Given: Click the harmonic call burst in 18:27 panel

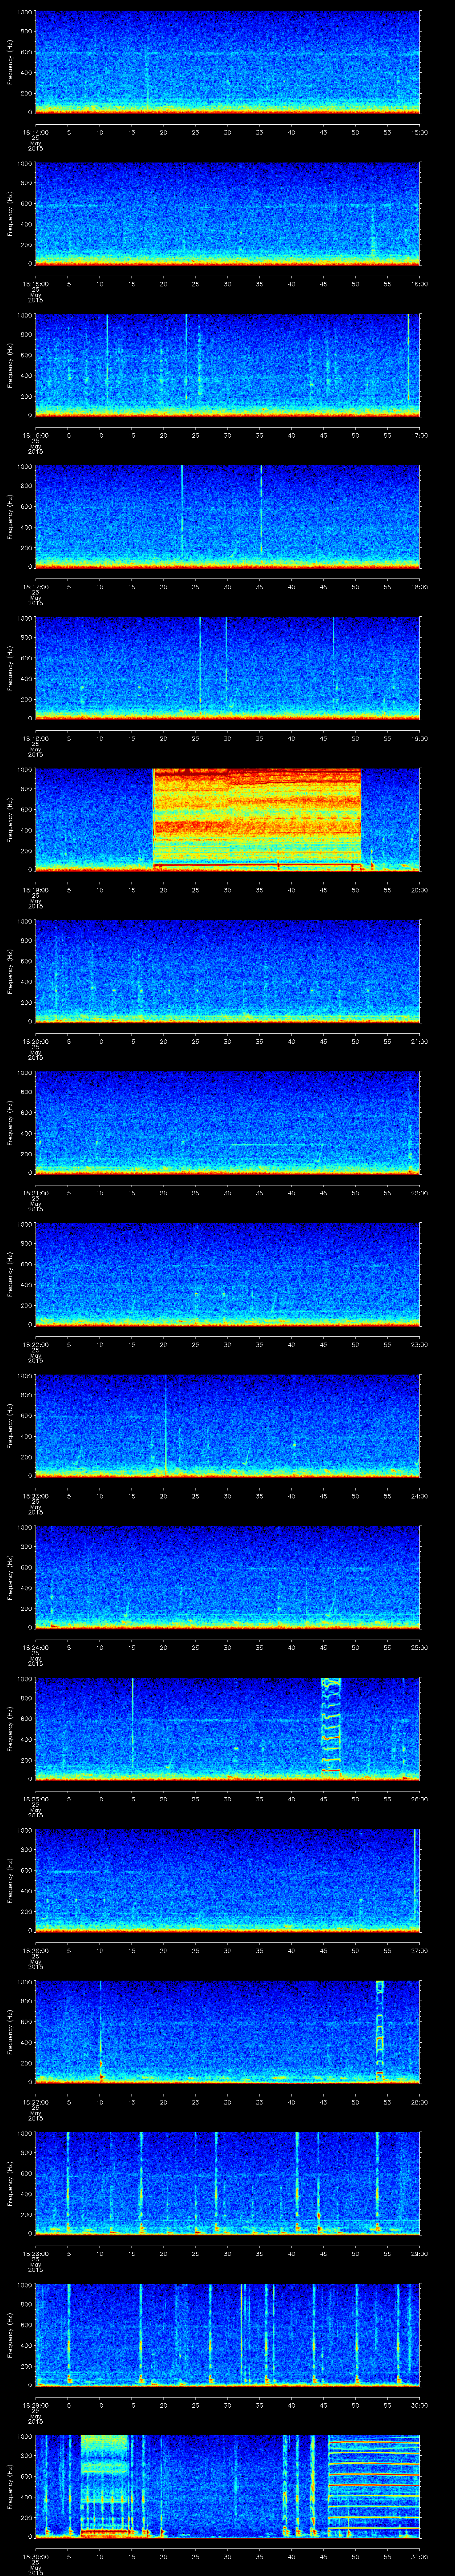Looking at the screenshot, I should coord(380,2031).
